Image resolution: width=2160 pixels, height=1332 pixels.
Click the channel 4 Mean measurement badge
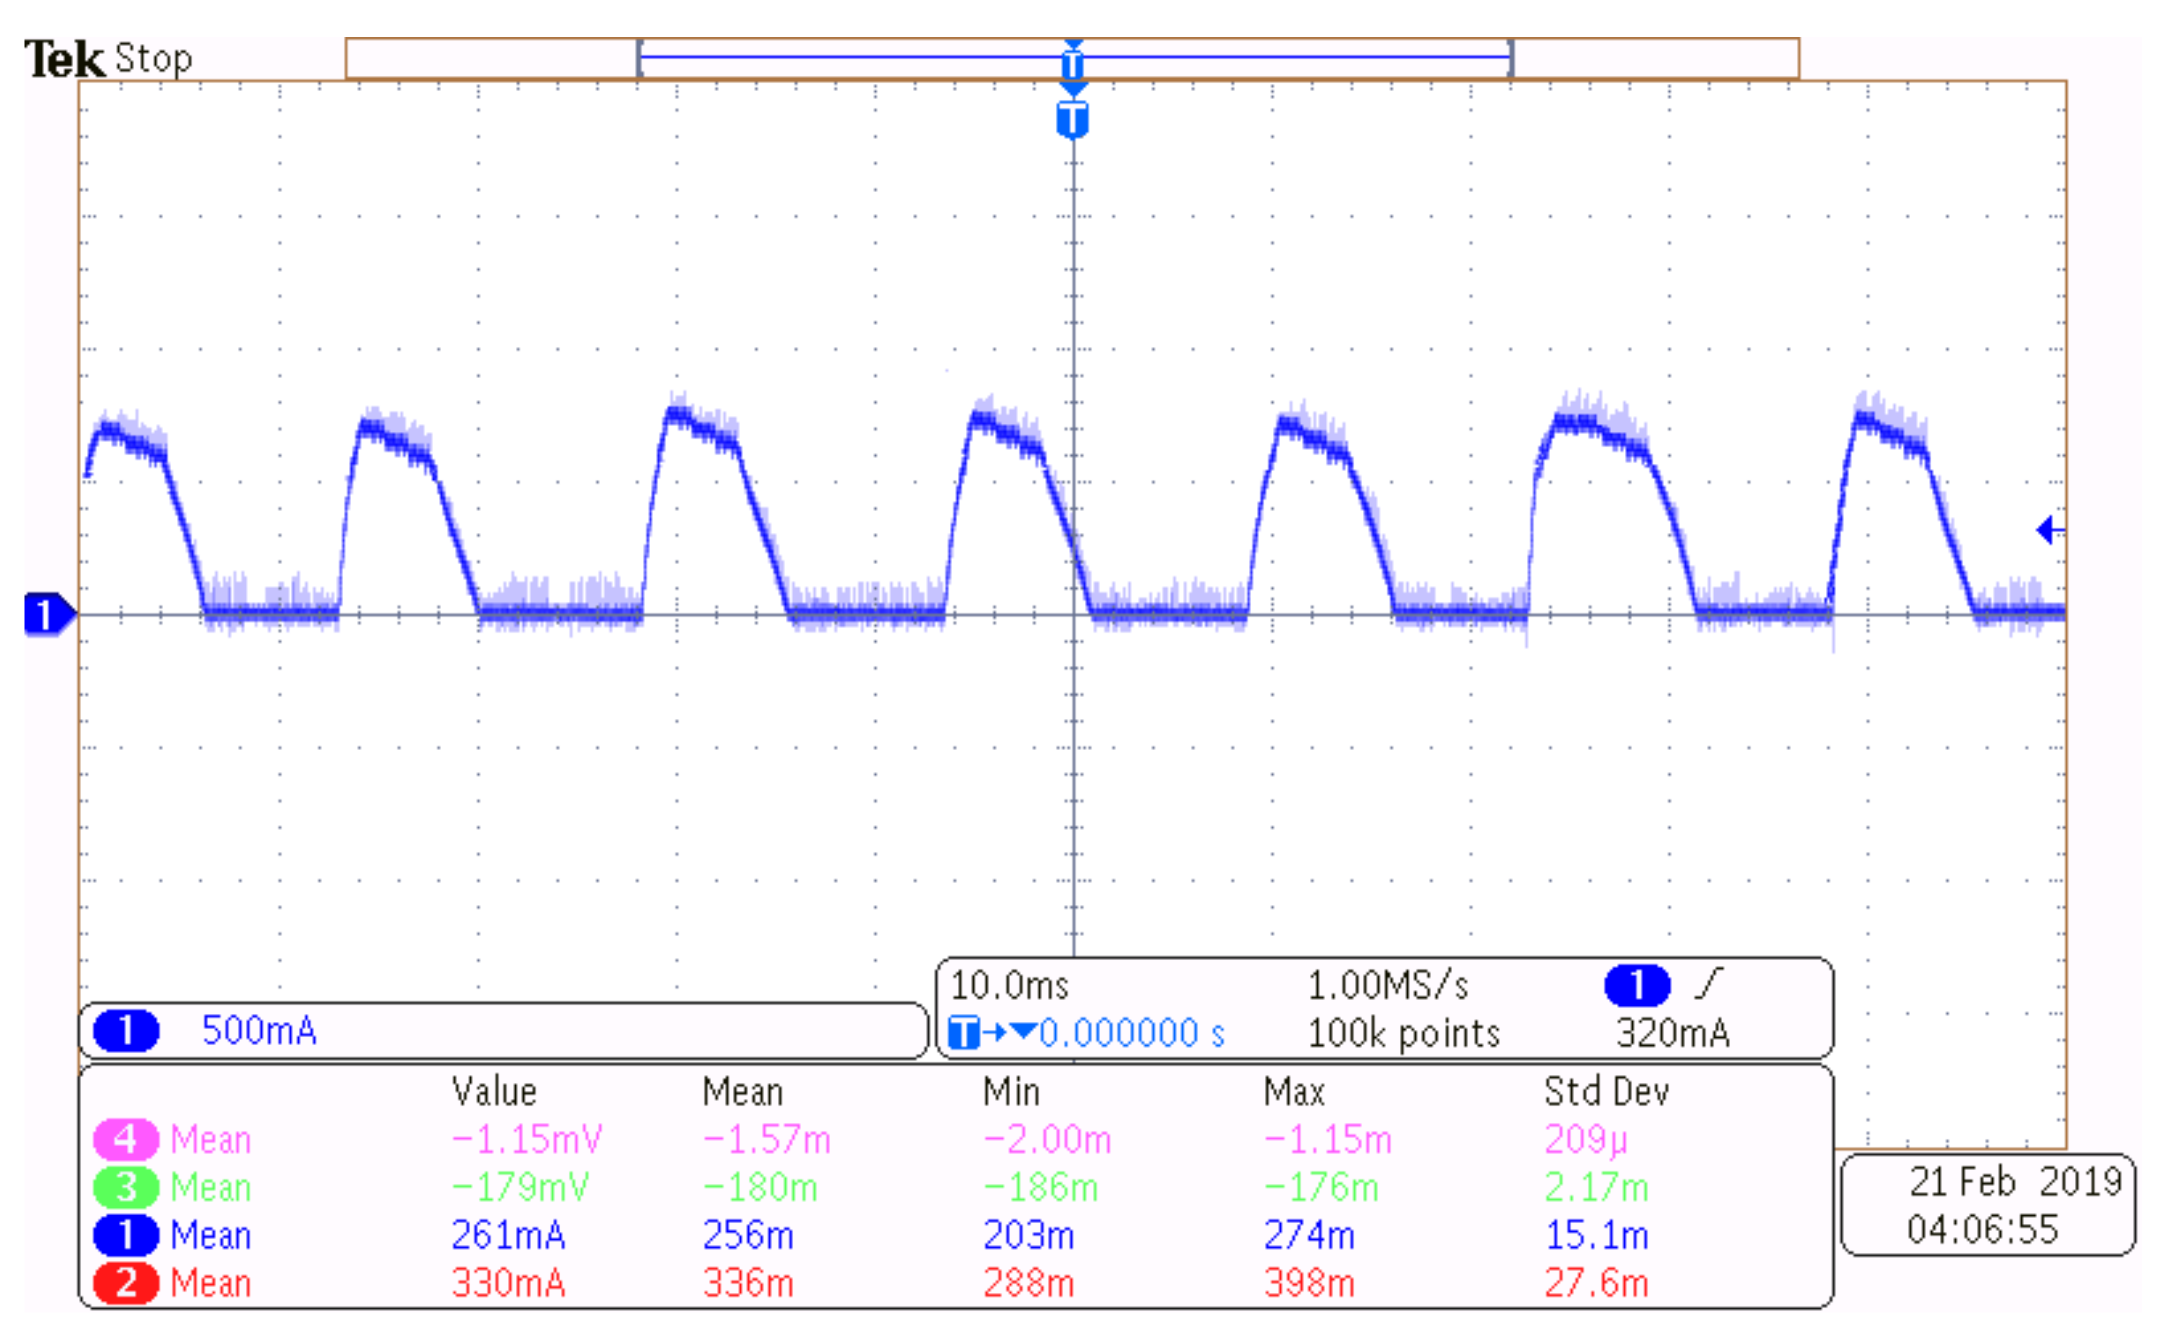point(126,1139)
